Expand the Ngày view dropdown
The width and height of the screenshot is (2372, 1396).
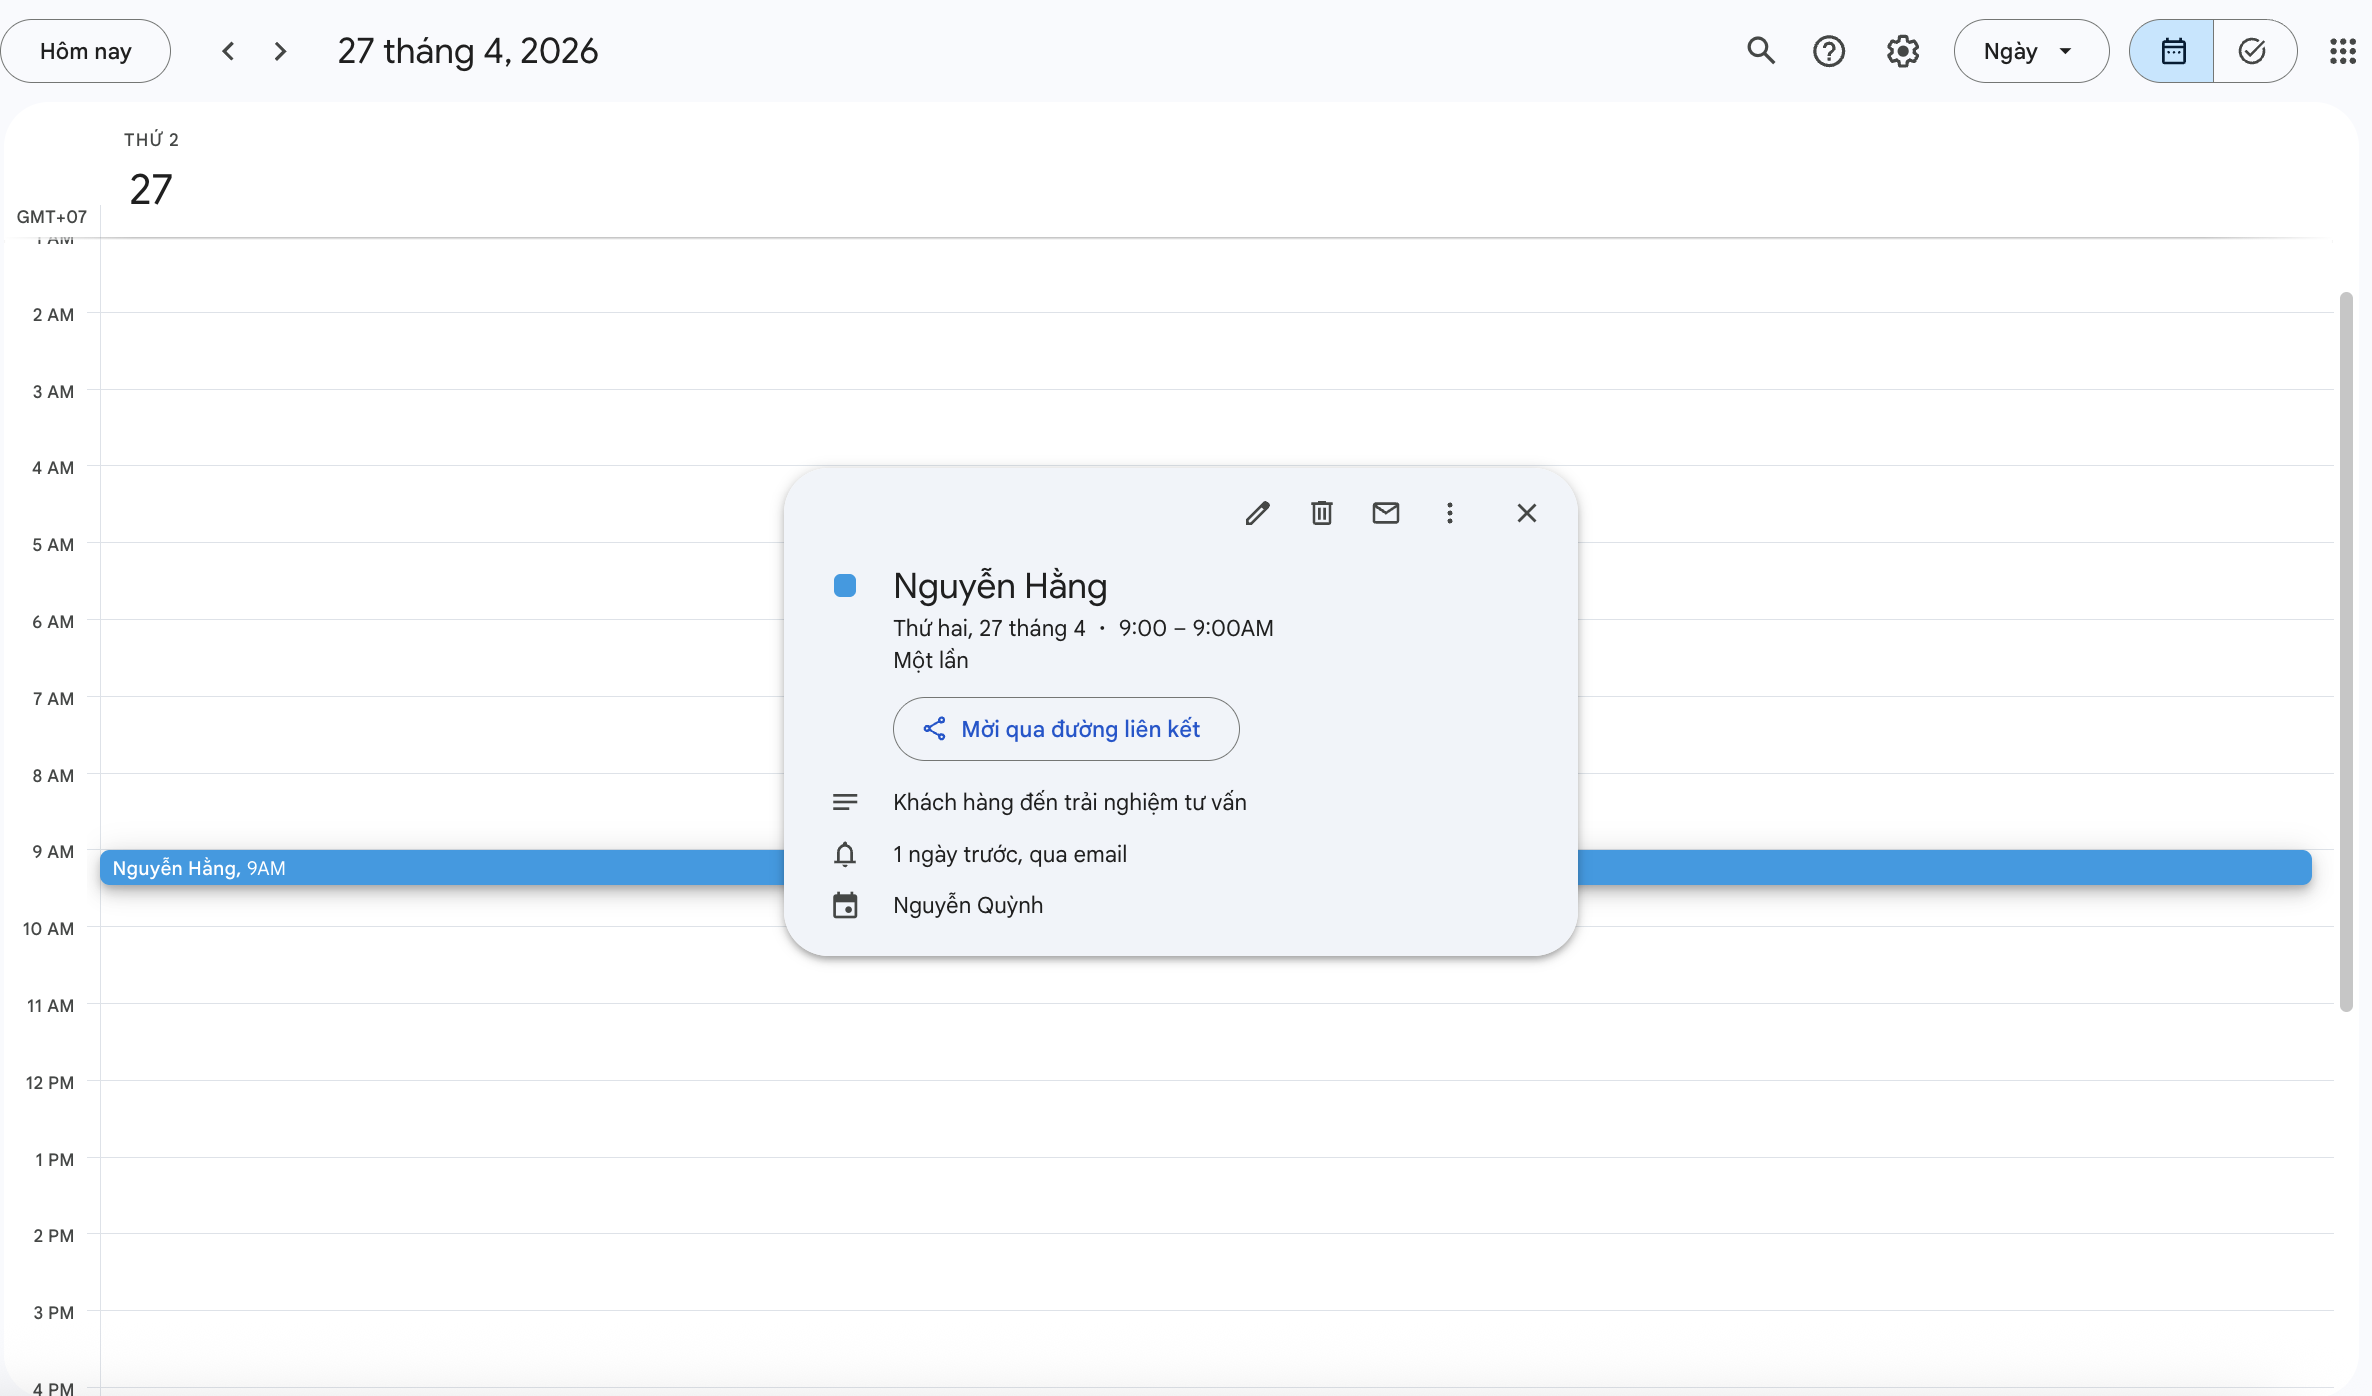[x=2030, y=51]
